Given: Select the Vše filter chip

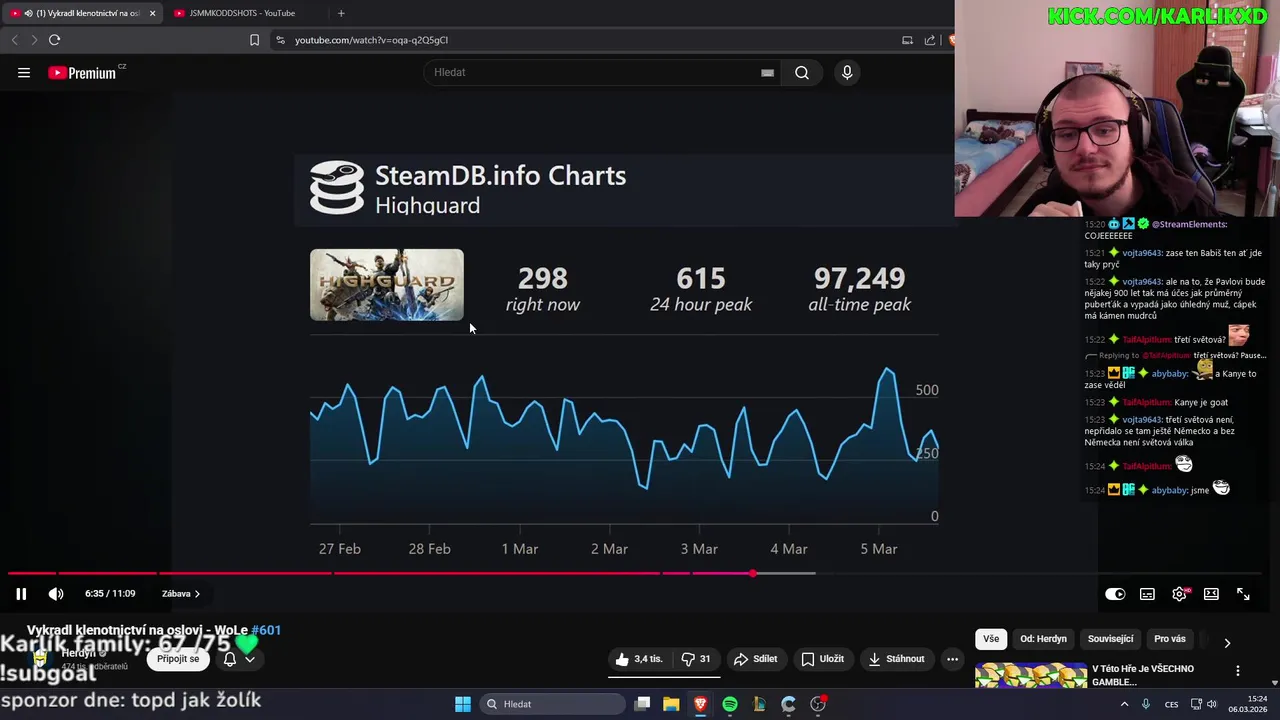Looking at the screenshot, I should pos(991,639).
